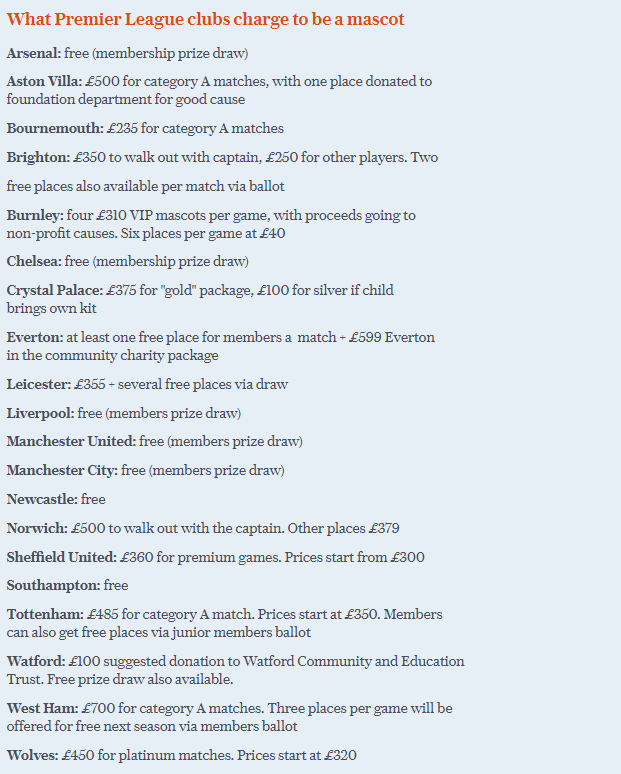Click the Everton club name

[x=35, y=338]
